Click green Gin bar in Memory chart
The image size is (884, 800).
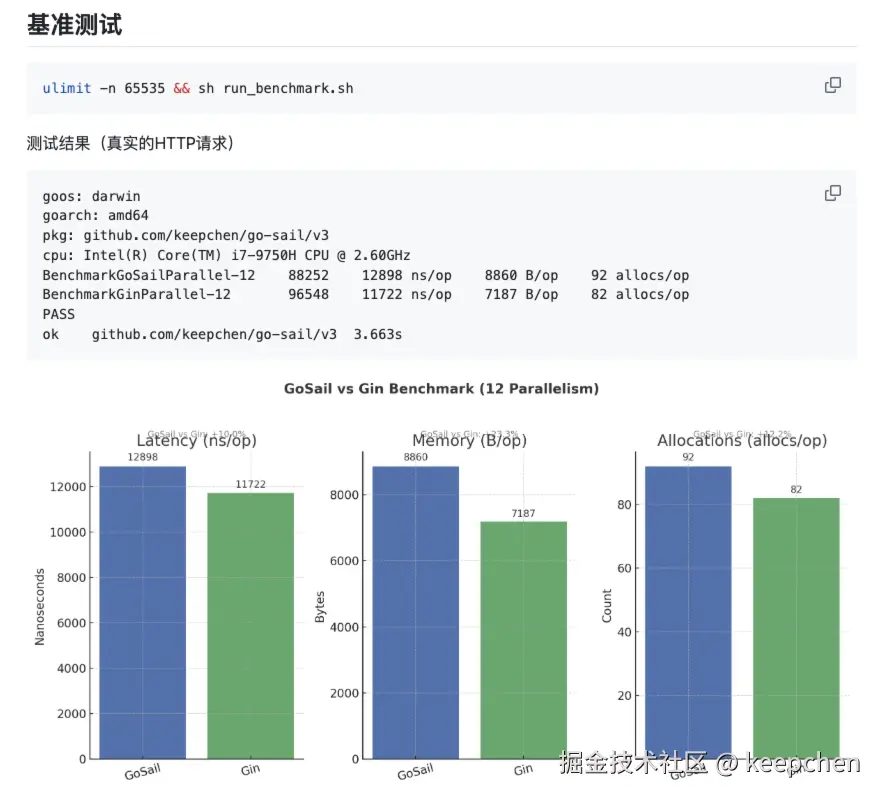pyautogui.click(x=523, y=640)
